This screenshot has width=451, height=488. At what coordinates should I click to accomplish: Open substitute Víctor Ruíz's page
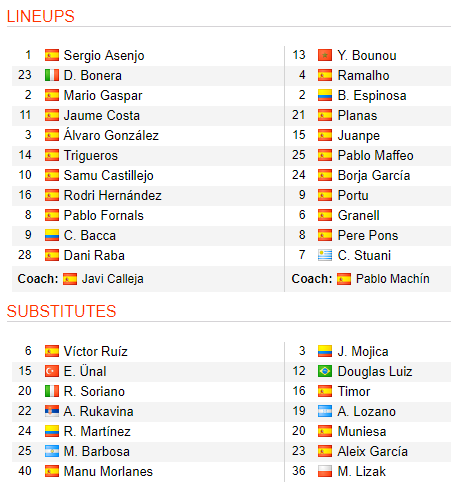point(96,351)
